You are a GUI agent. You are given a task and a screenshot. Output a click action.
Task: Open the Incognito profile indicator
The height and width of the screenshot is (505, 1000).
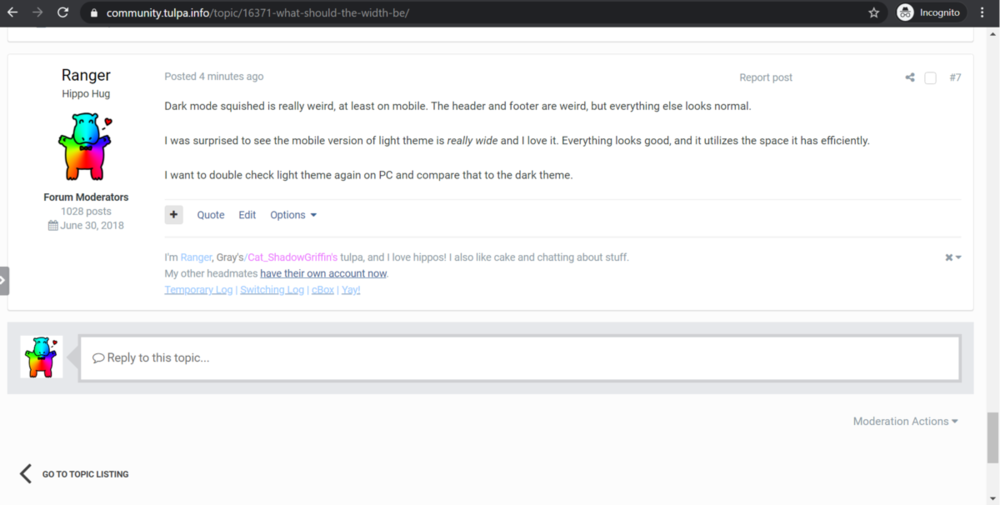[929, 13]
